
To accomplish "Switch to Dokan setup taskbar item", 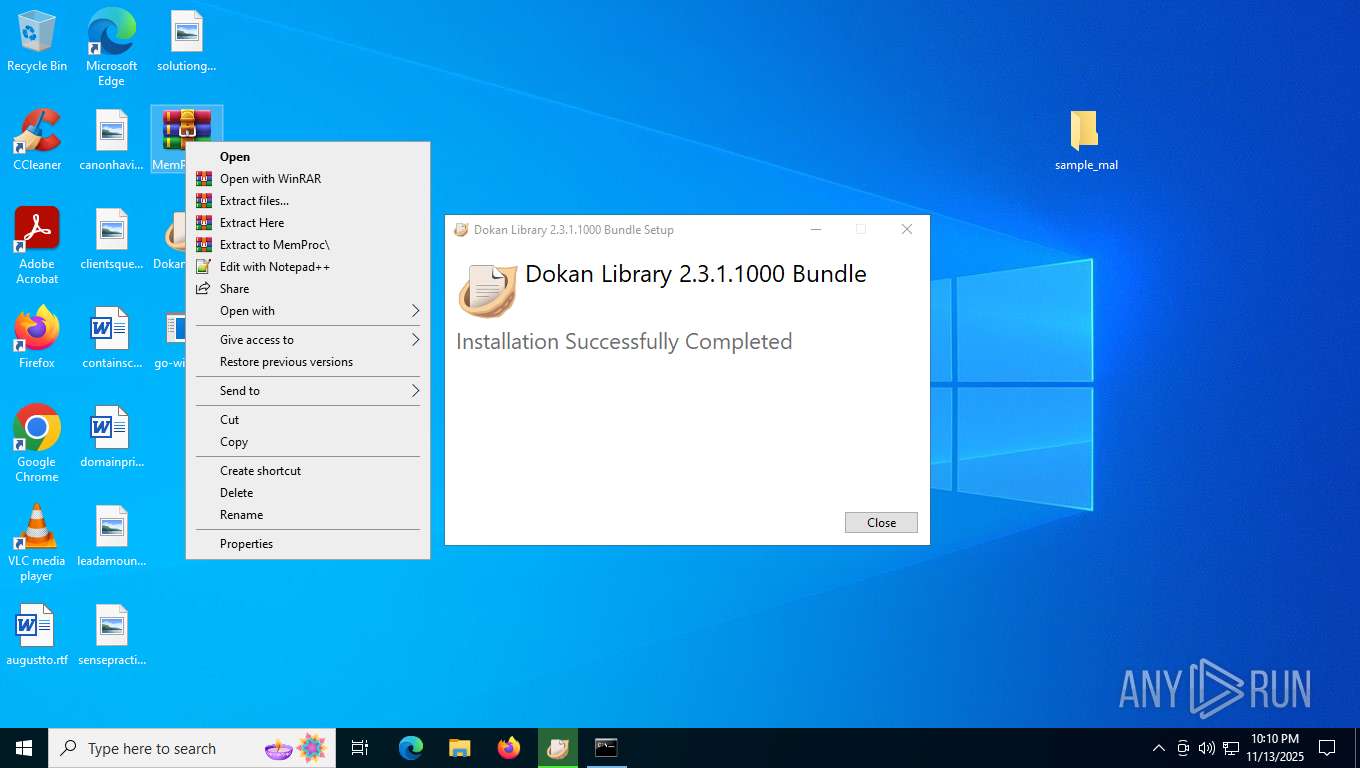I will pos(558,748).
